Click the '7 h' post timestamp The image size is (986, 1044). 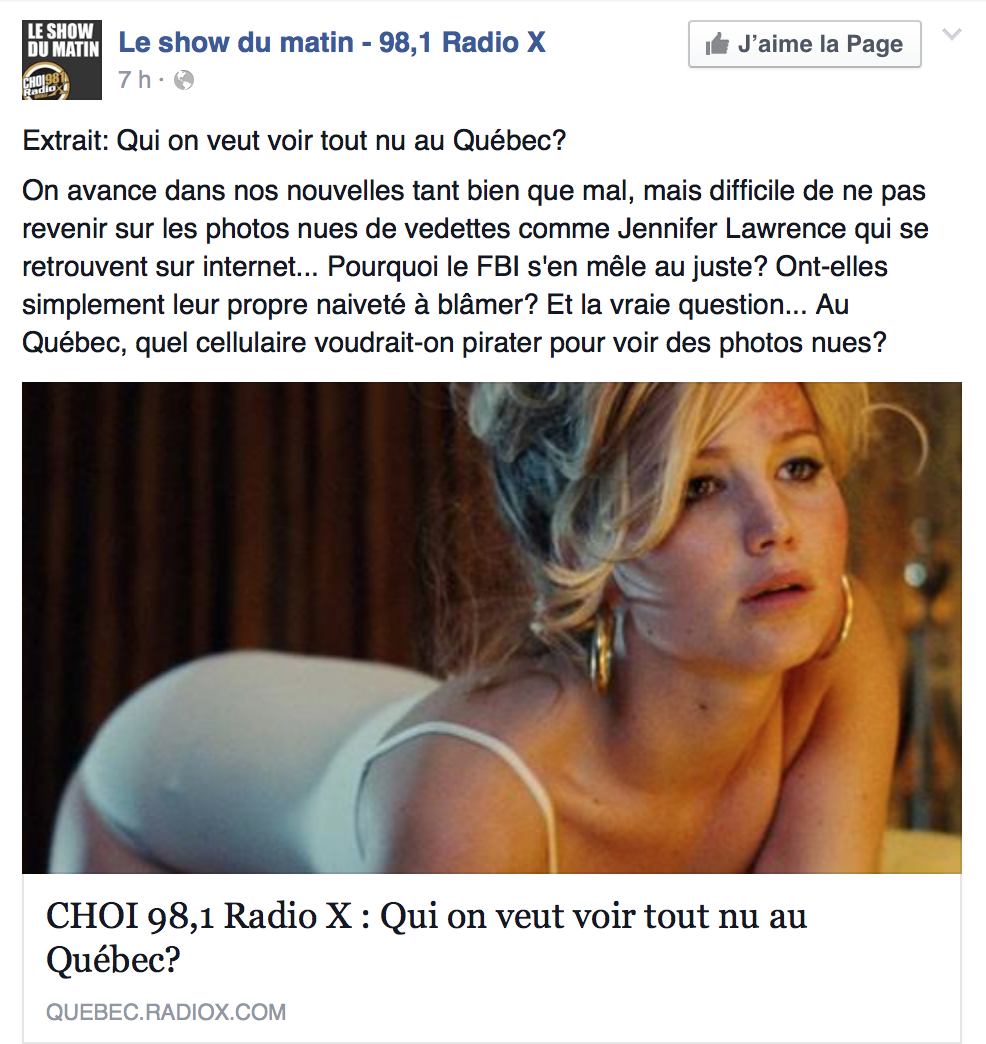pyautogui.click(x=135, y=80)
